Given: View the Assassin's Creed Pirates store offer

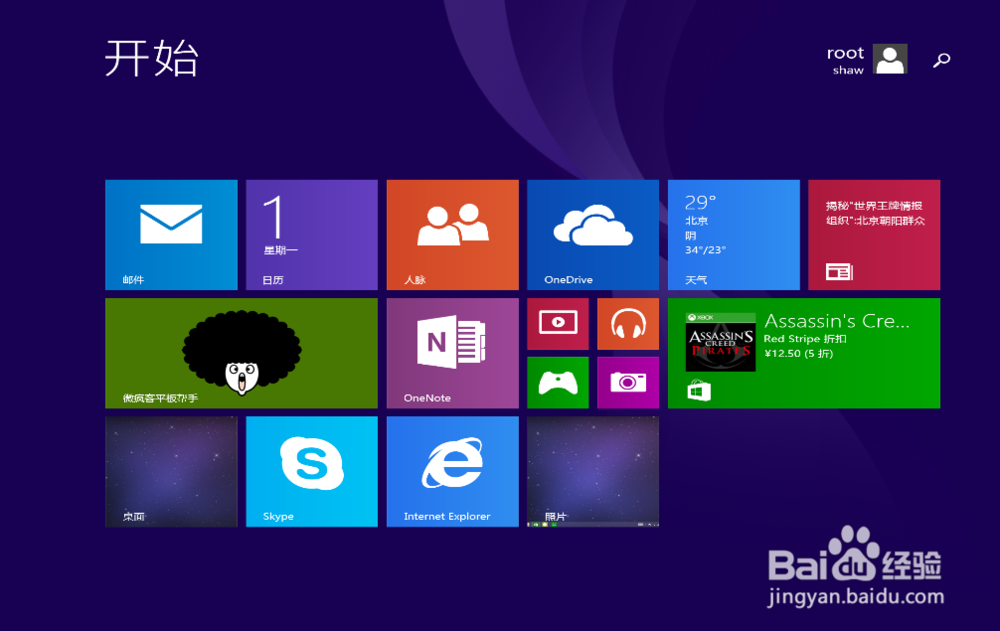Looking at the screenshot, I should 804,352.
